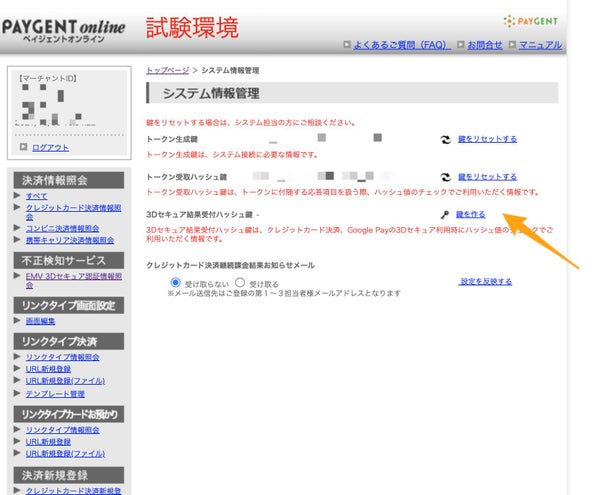Open すべて under 決済情報照会
This screenshot has width=600, height=495.
pos(36,196)
